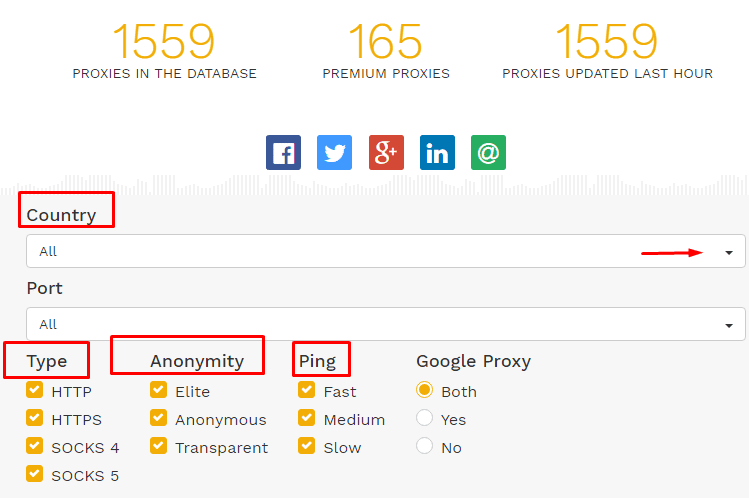Share the page via Facebook icon
Viewport: 749px width, 498px height.
(x=283, y=153)
